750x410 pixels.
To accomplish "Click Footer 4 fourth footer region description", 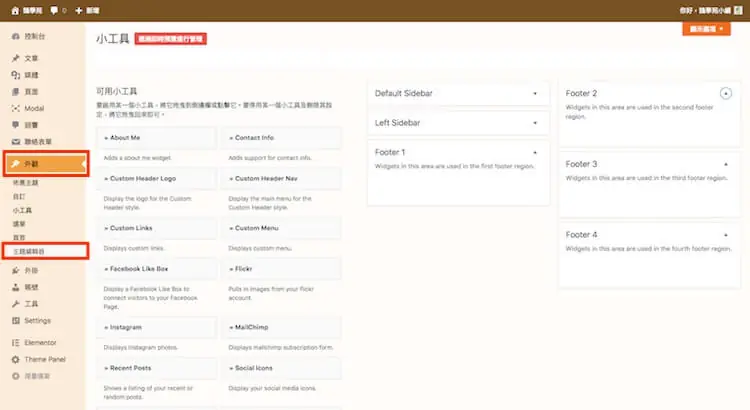I will pos(649,249).
